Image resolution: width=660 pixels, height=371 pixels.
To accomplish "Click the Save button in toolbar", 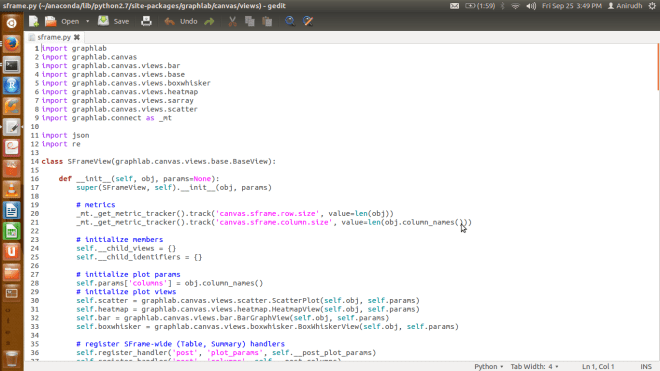I will pyautogui.click(x=114, y=21).
